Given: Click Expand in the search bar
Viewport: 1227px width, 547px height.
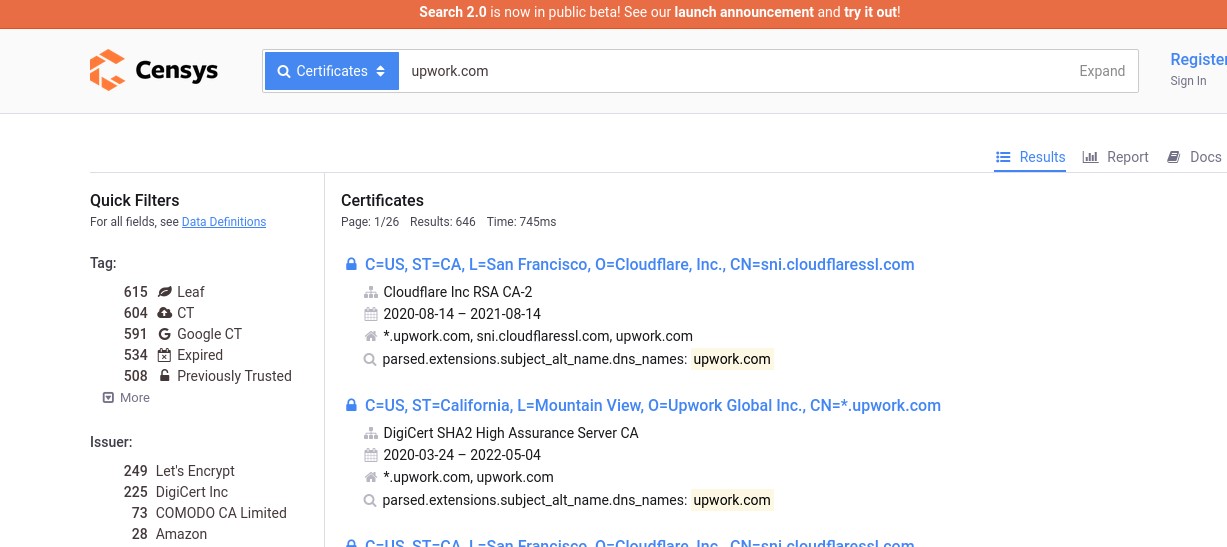Looking at the screenshot, I should (1102, 71).
